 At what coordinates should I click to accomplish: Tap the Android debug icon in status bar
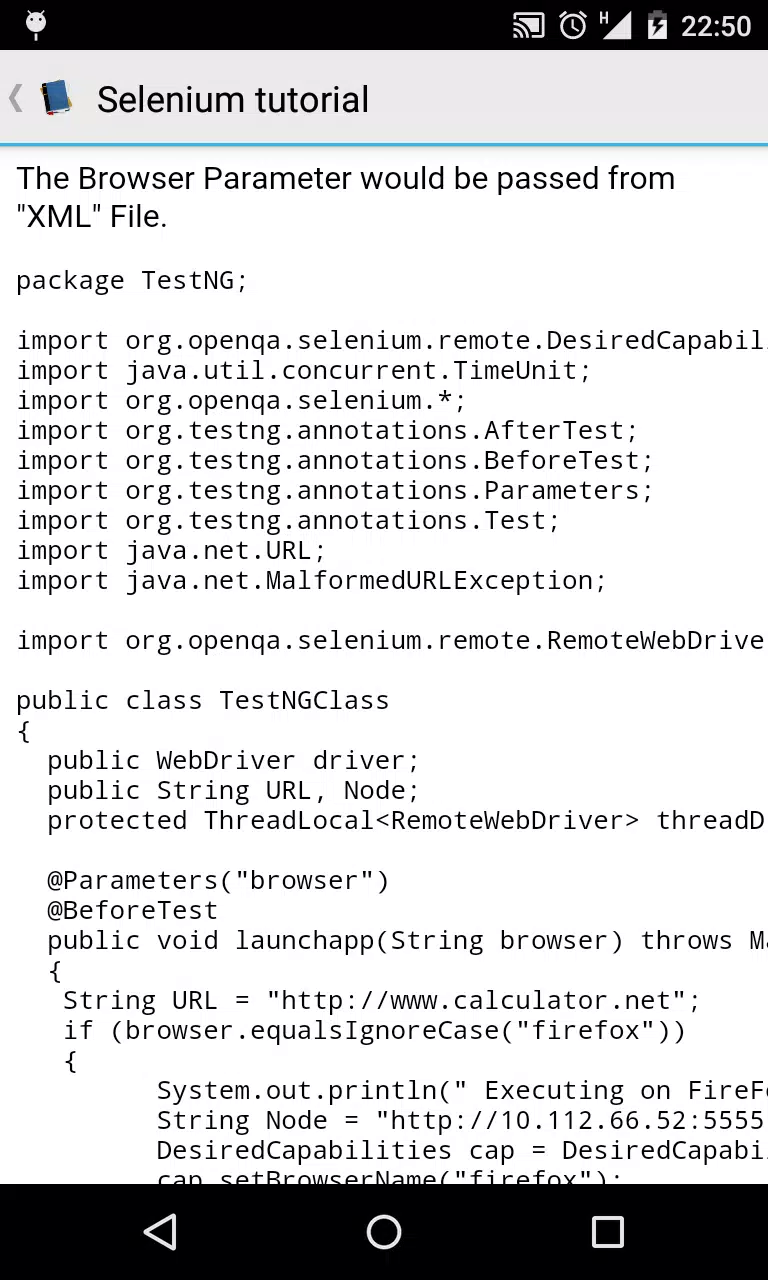[x=36, y=25]
